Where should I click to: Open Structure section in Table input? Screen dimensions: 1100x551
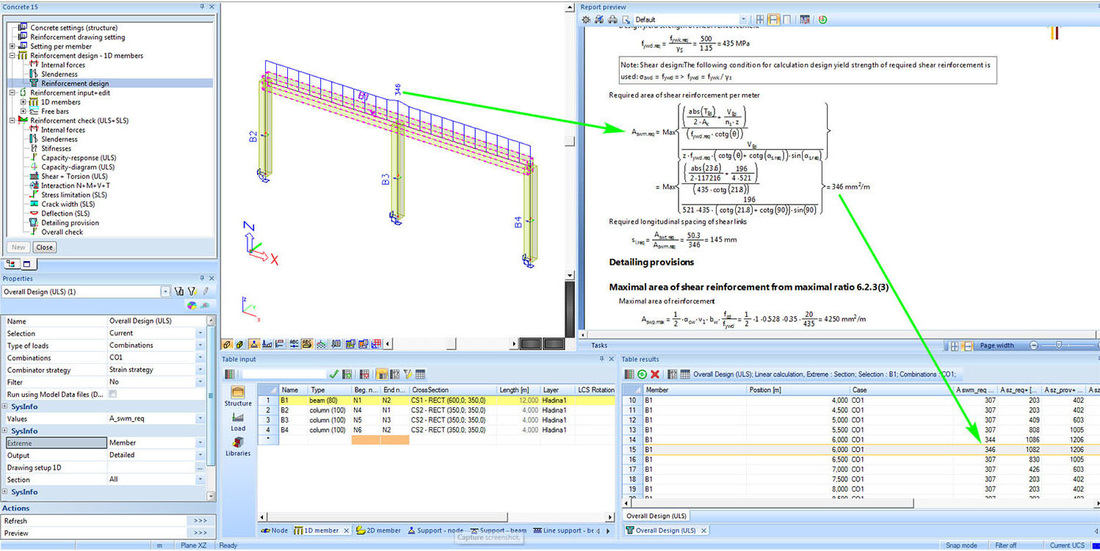[238, 397]
